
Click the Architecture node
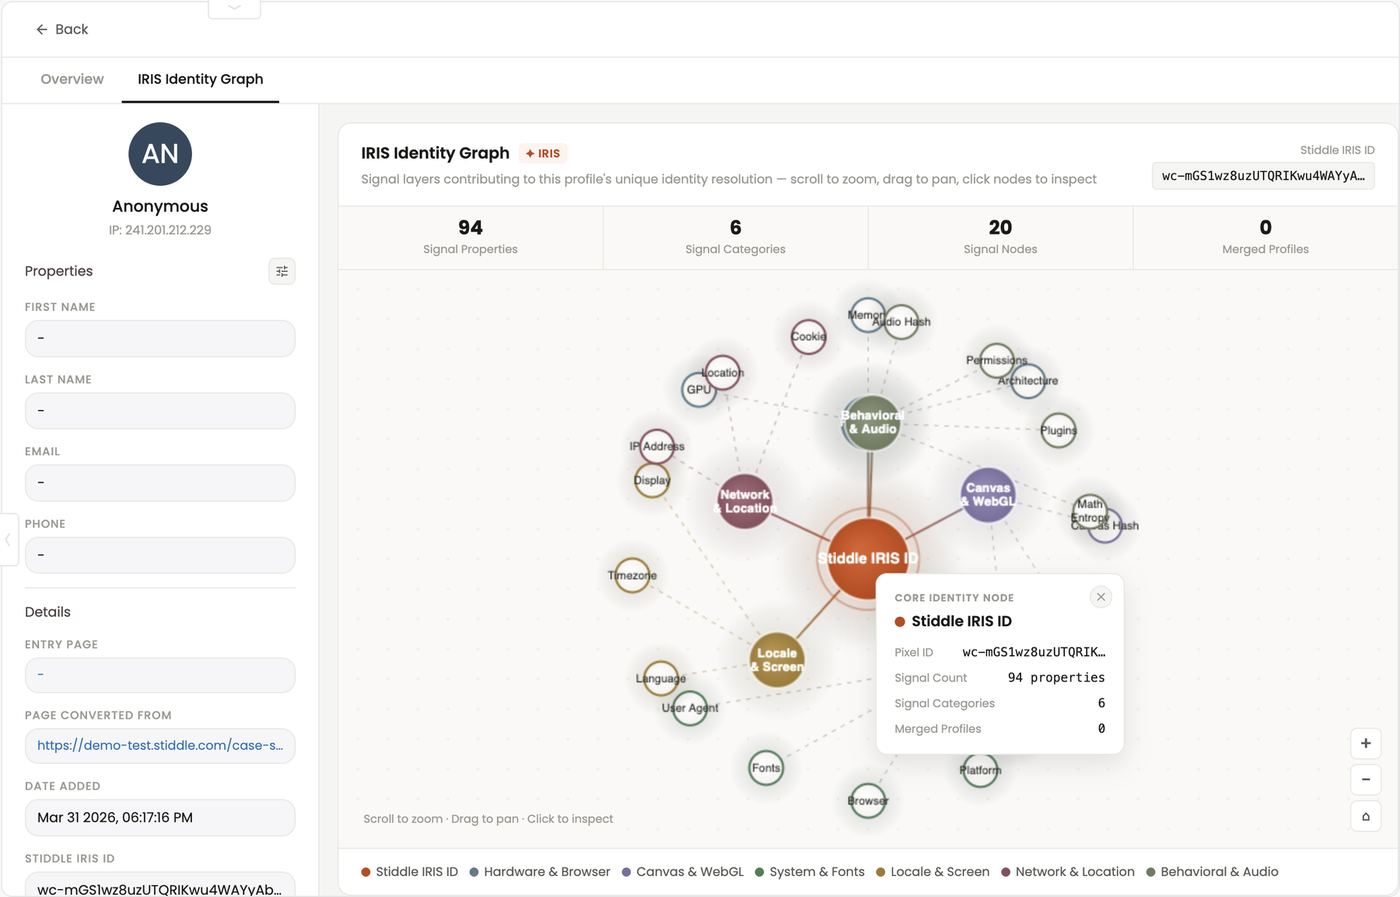tap(1027, 380)
